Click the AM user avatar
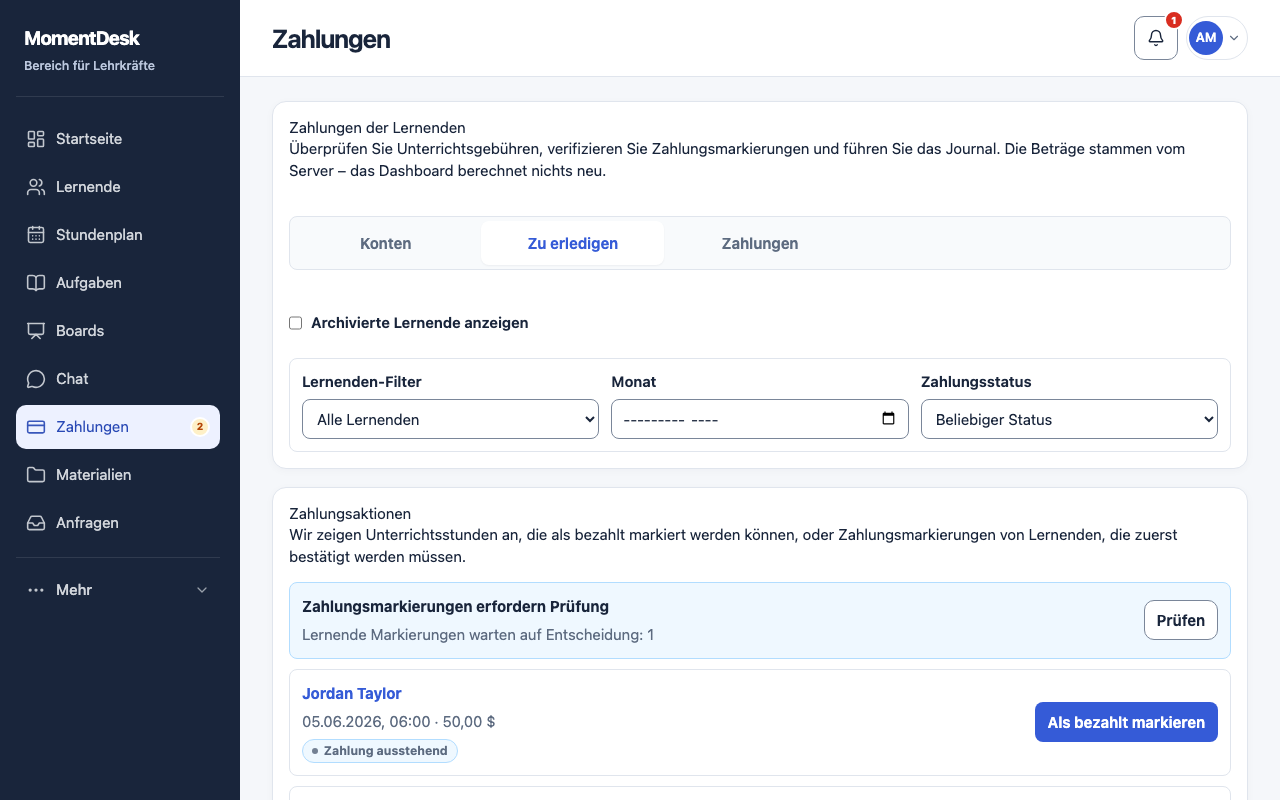The width and height of the screenshot is (1280, 800). point(1206,38)
